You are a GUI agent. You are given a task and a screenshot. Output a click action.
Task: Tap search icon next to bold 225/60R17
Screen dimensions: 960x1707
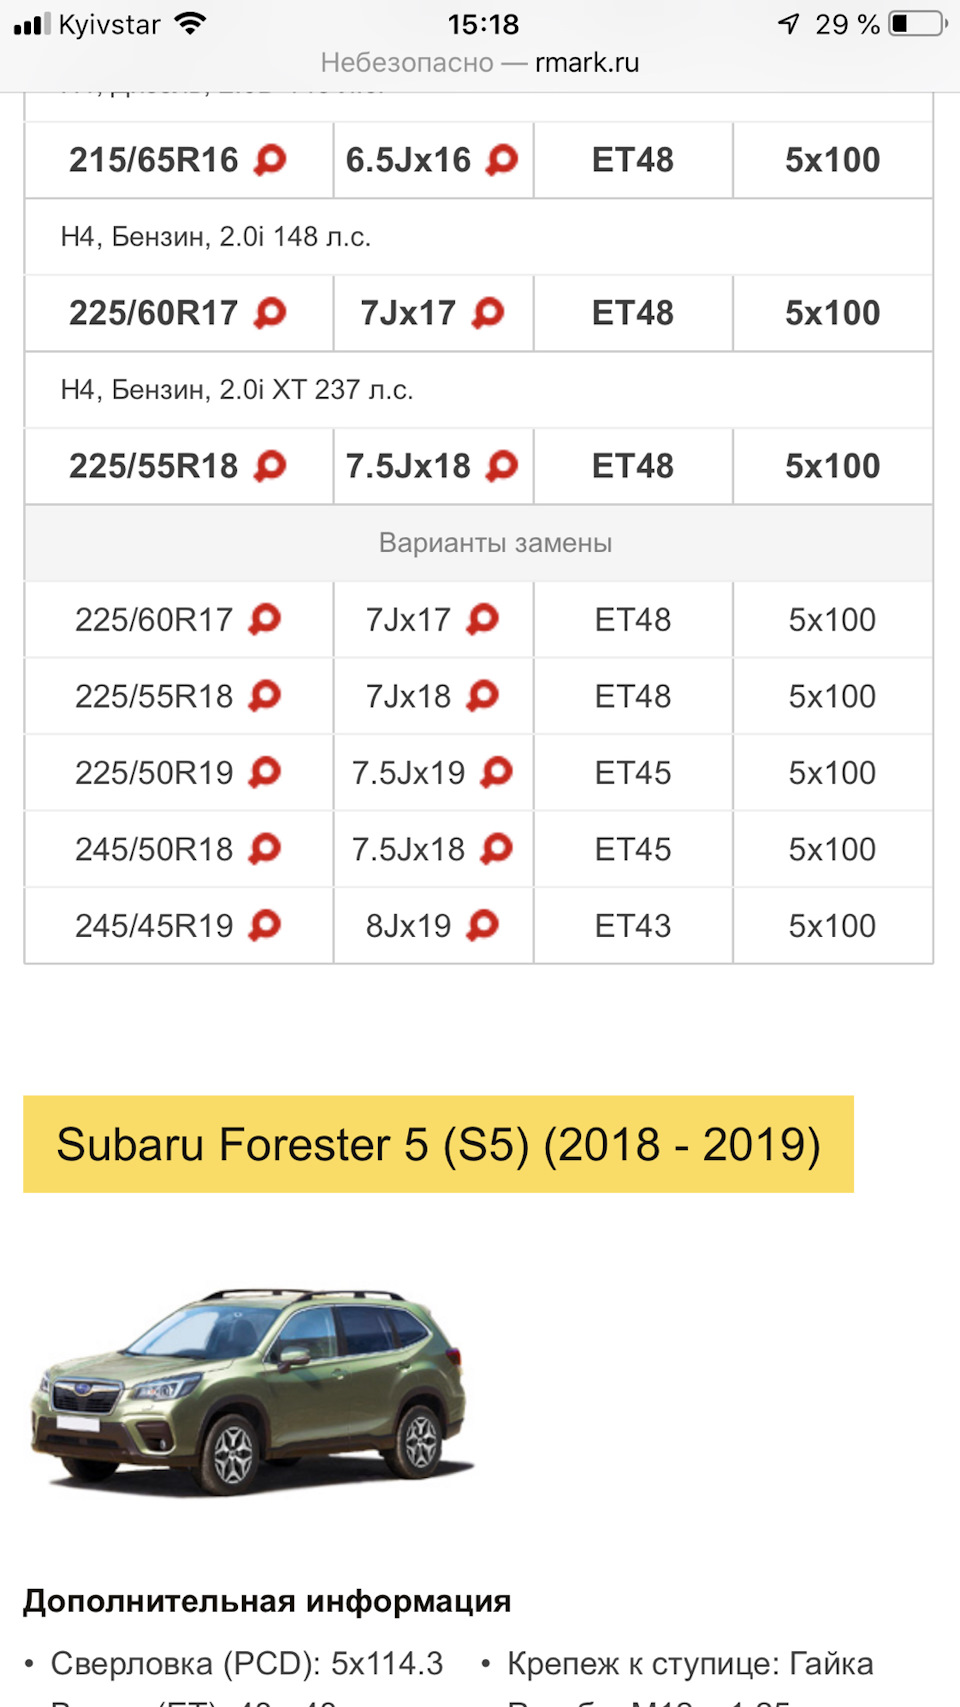[270, 312]
